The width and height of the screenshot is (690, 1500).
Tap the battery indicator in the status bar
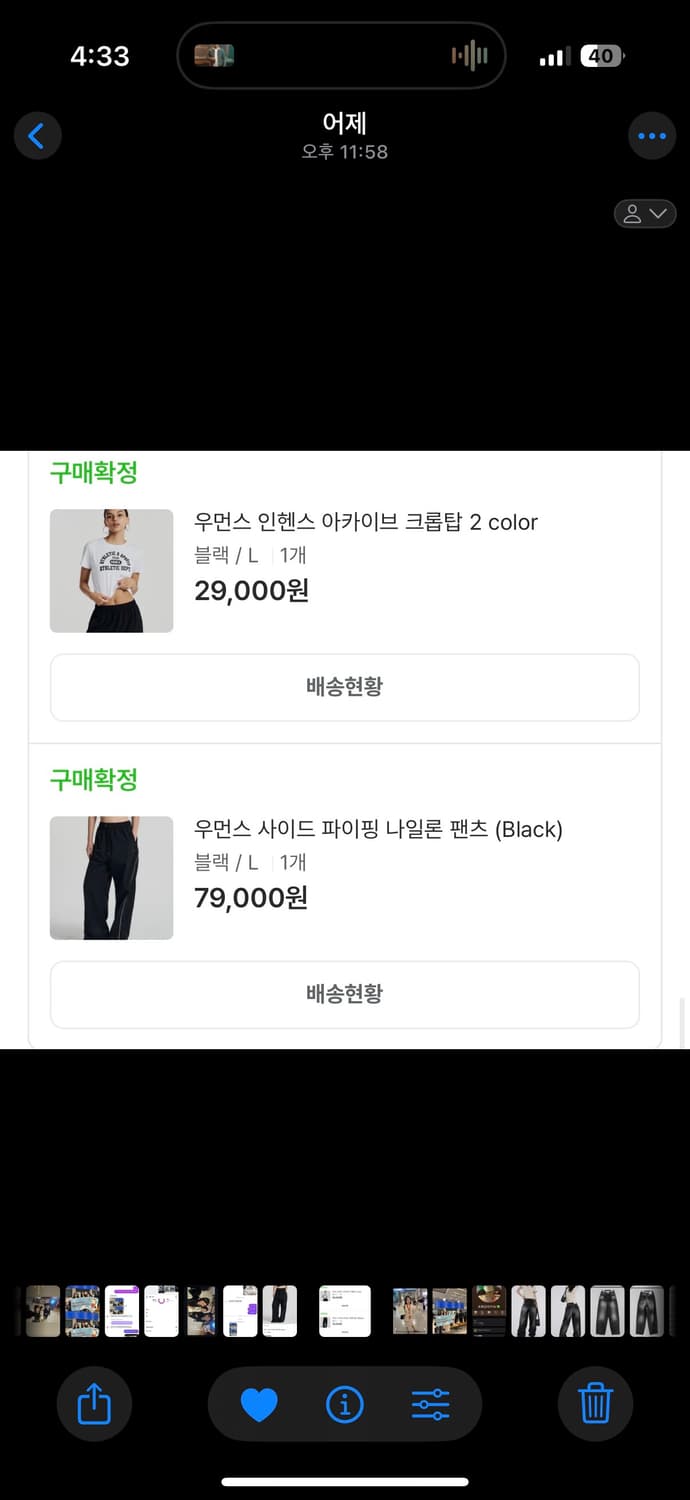pos(603,56)
